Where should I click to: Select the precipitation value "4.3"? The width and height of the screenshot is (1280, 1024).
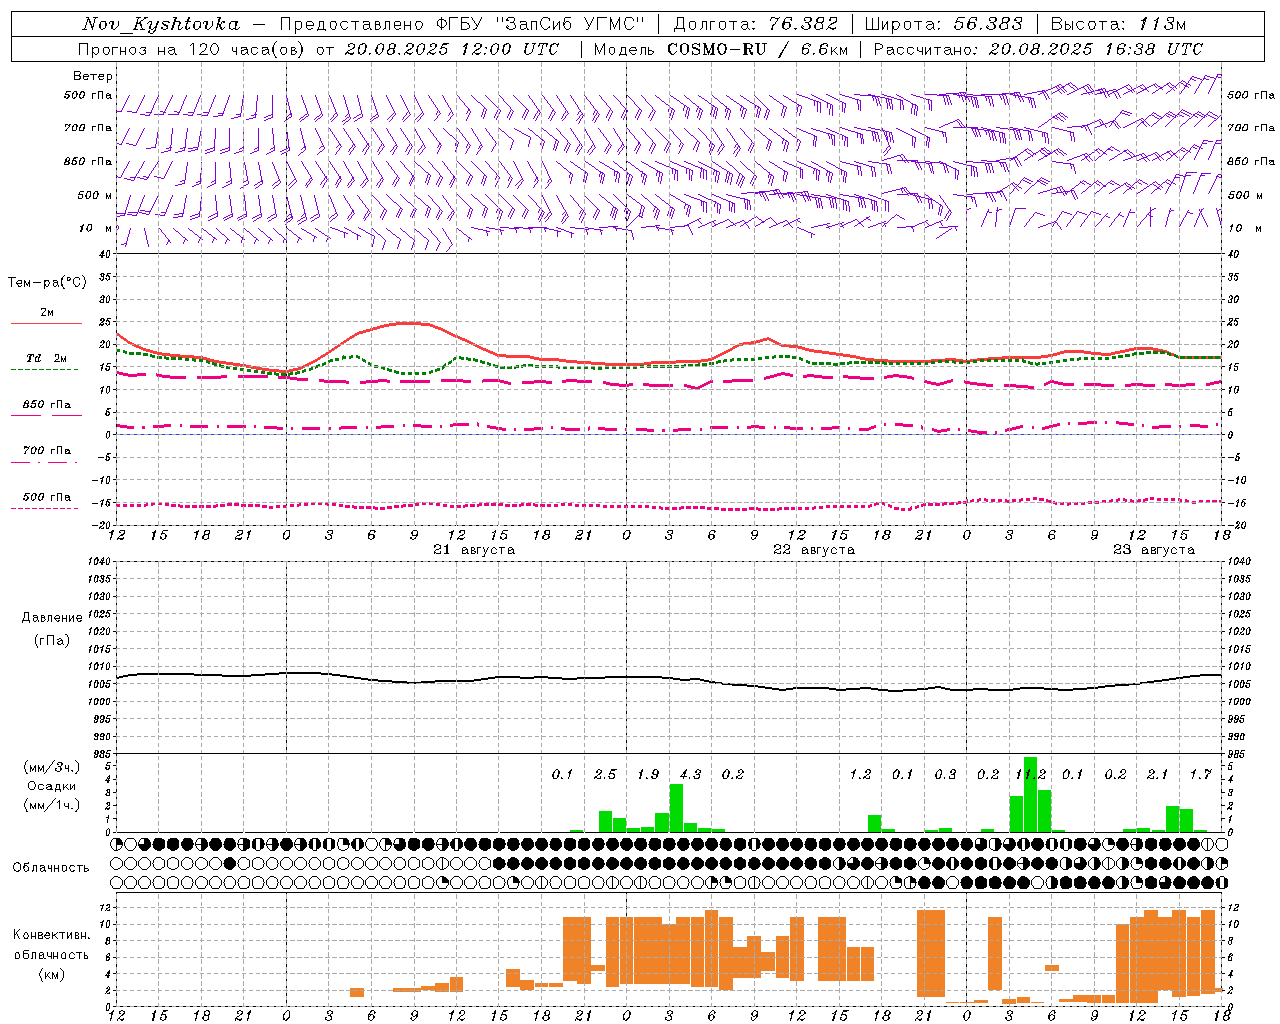coord(690,775)
